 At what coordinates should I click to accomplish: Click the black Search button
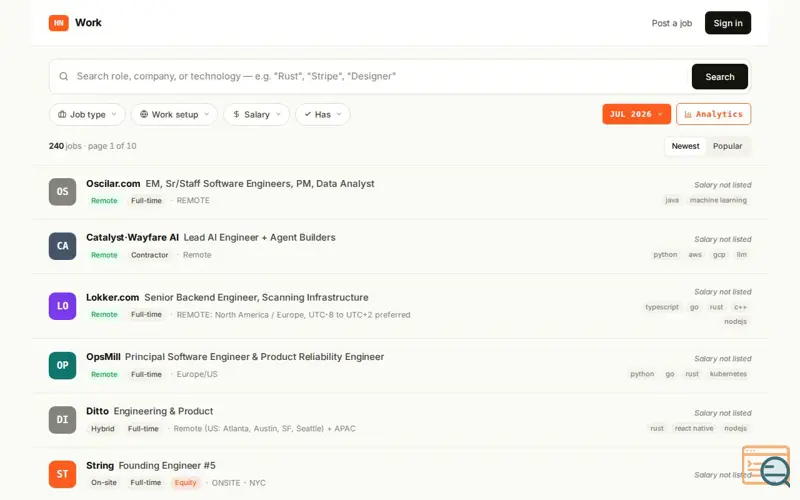click(719, 77)
